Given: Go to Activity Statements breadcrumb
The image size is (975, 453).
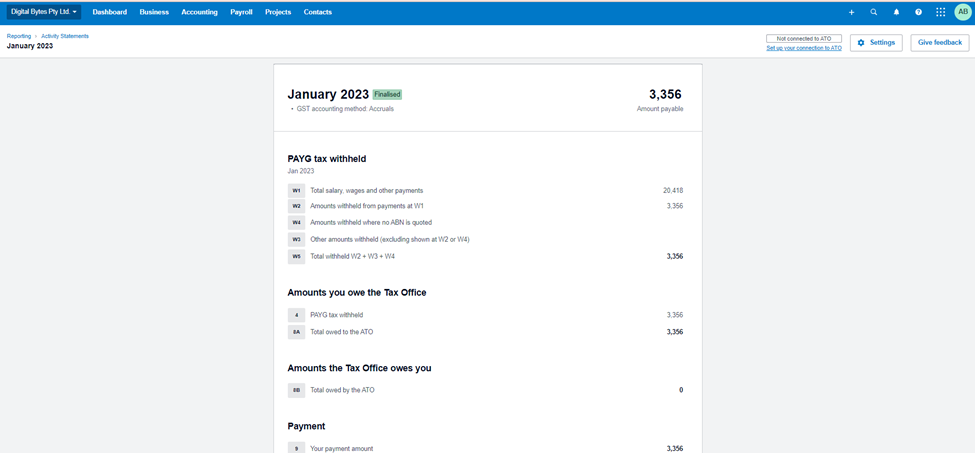Looking at the screenshot, I should (x=65, y=36).
